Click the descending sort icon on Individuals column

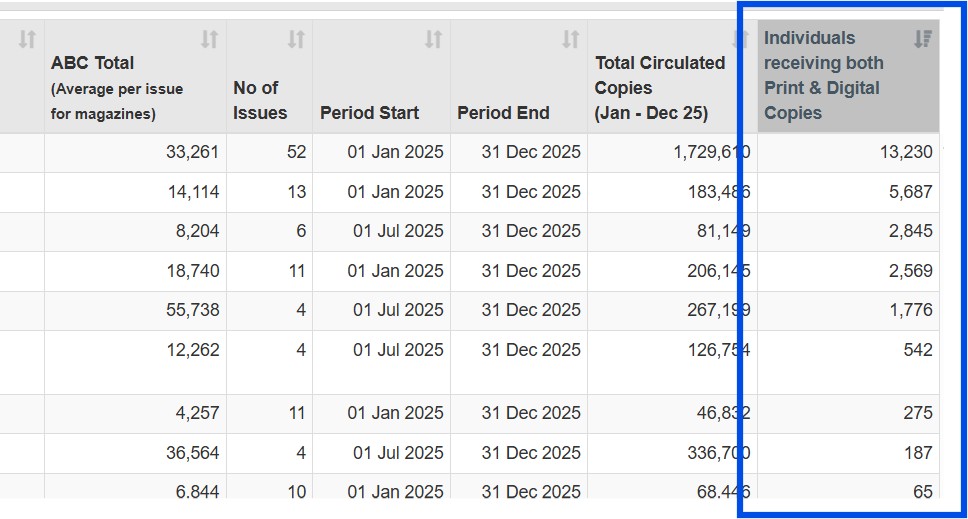point(923,39)
